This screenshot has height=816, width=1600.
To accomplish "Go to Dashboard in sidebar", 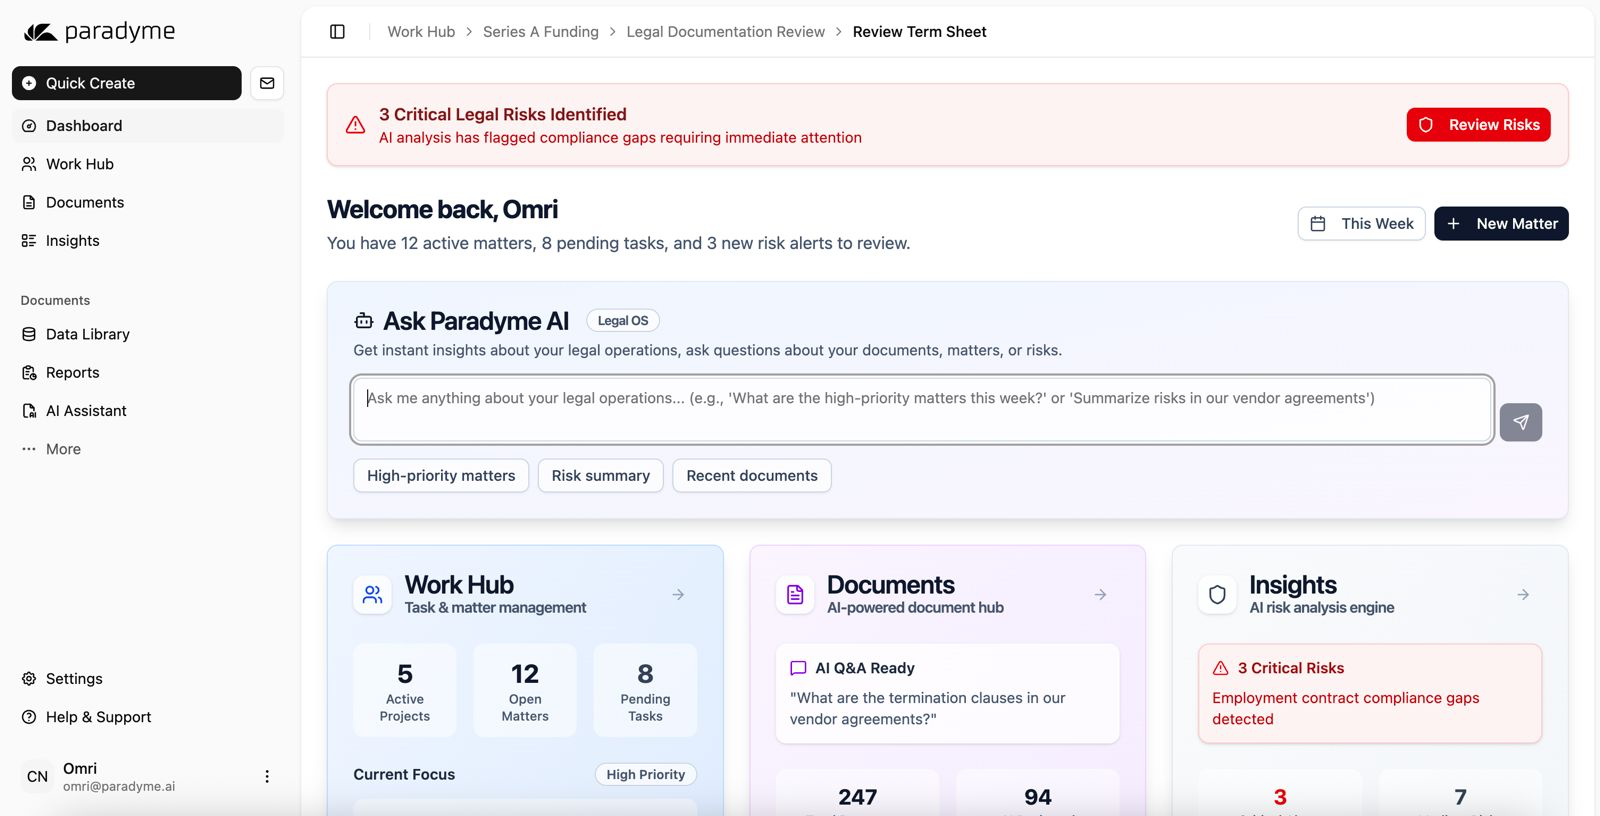I will 84,126.
